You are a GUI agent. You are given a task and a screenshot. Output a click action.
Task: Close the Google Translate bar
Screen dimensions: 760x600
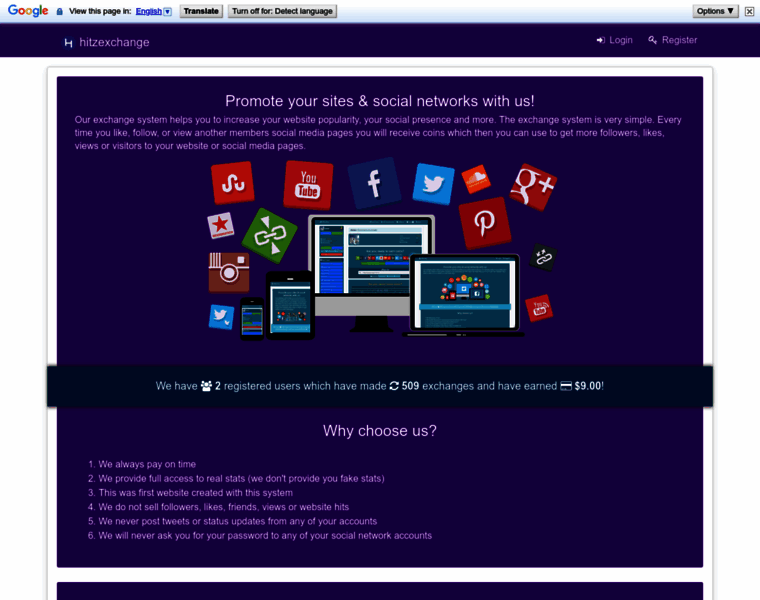tap(749, 11)
